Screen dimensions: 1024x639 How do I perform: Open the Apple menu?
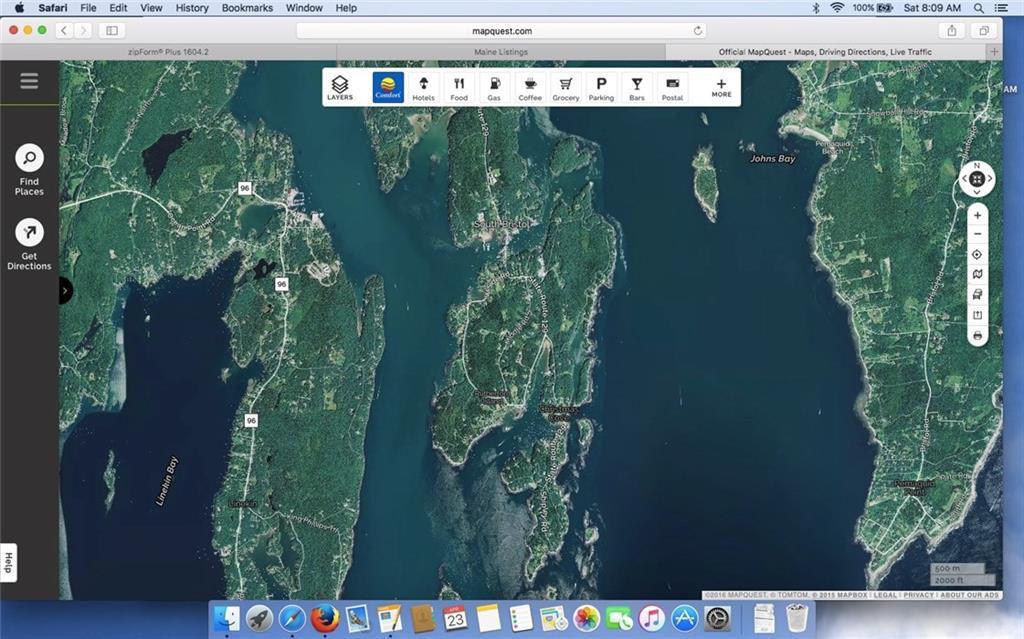(19, 8)
